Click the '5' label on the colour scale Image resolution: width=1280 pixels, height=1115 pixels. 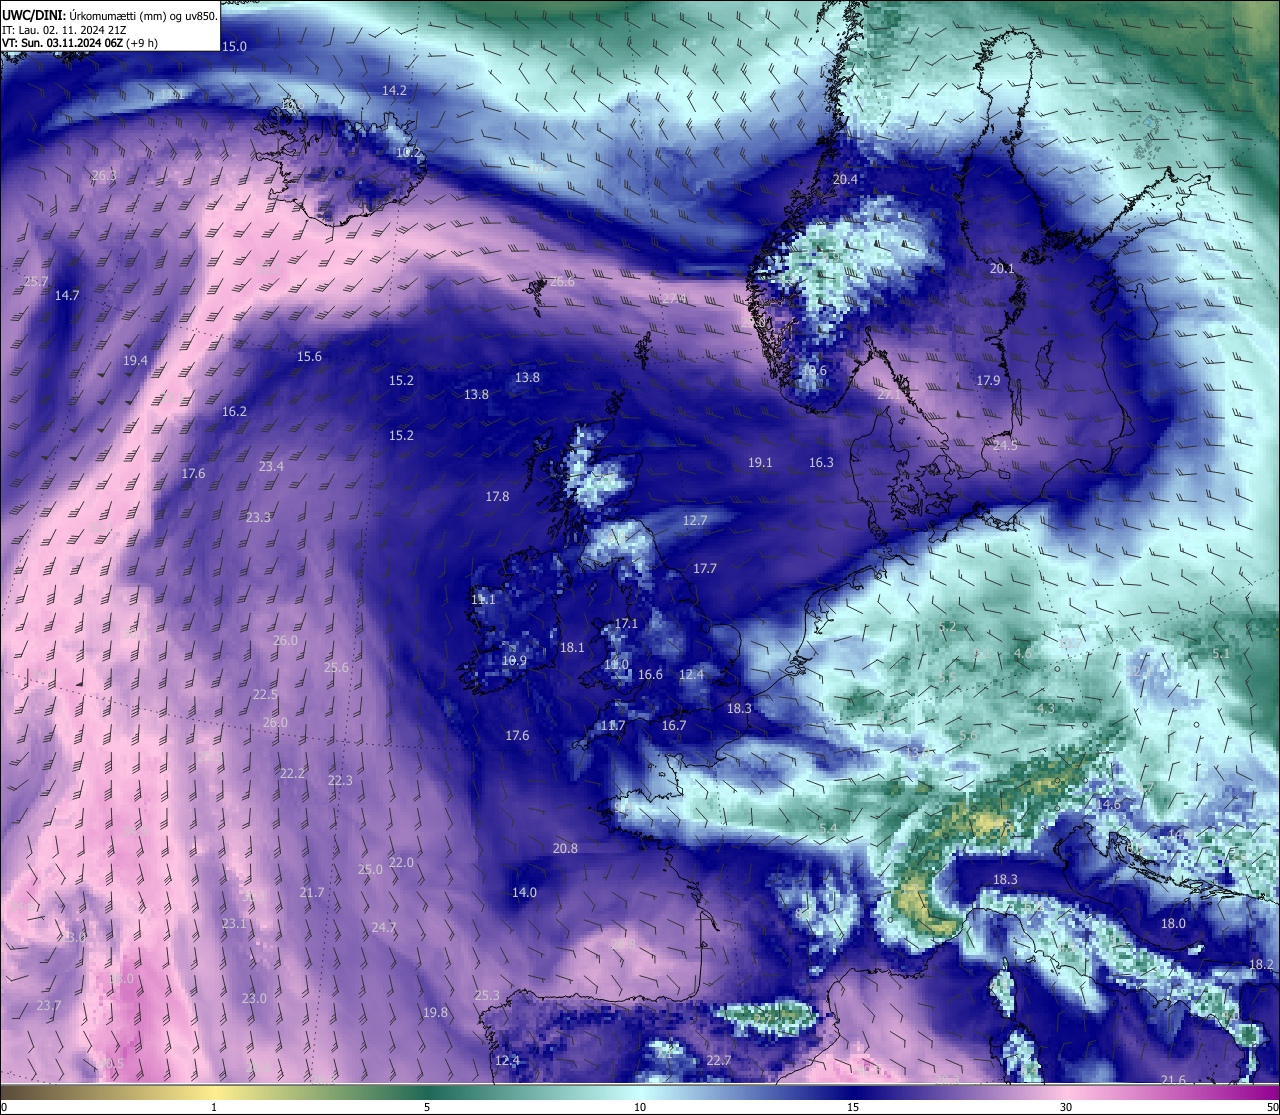(427, 1107)
